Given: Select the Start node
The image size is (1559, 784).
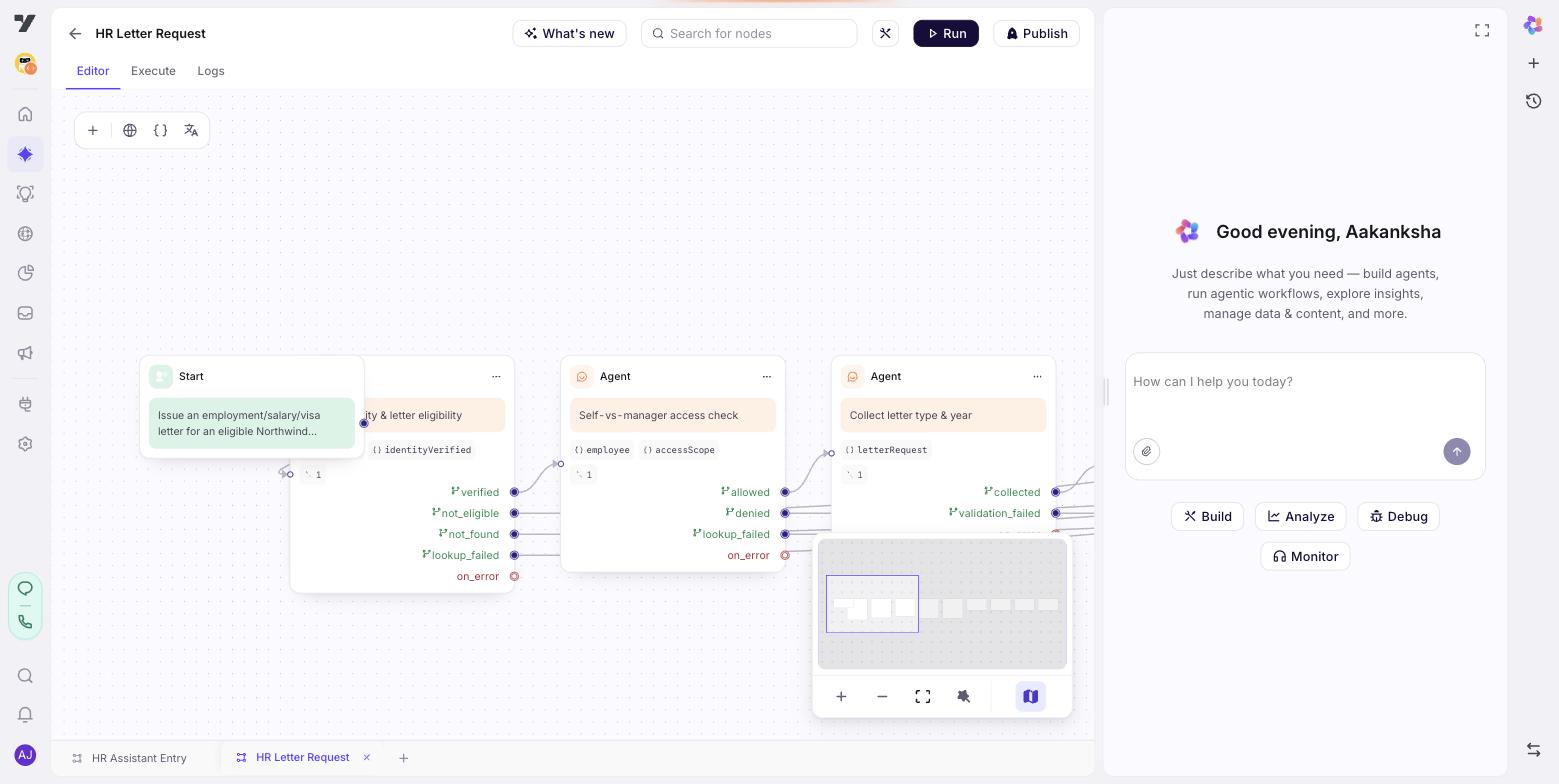Looking at the screenshot, I should (x=252, y=407).
